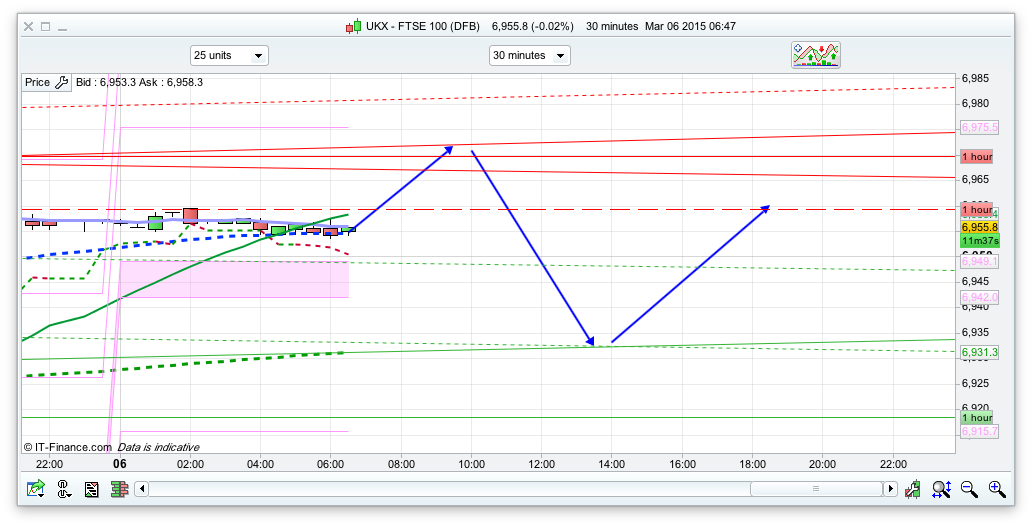This screenshot has width=1032, height=527.
Task: Click the scrollbar left arrow button
Action: pyautogui.click(x=142, y=489)
